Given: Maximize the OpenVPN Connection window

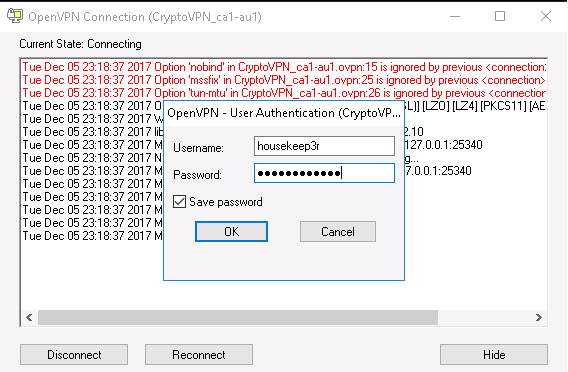Looking at the screenshot, I should 500,16.
